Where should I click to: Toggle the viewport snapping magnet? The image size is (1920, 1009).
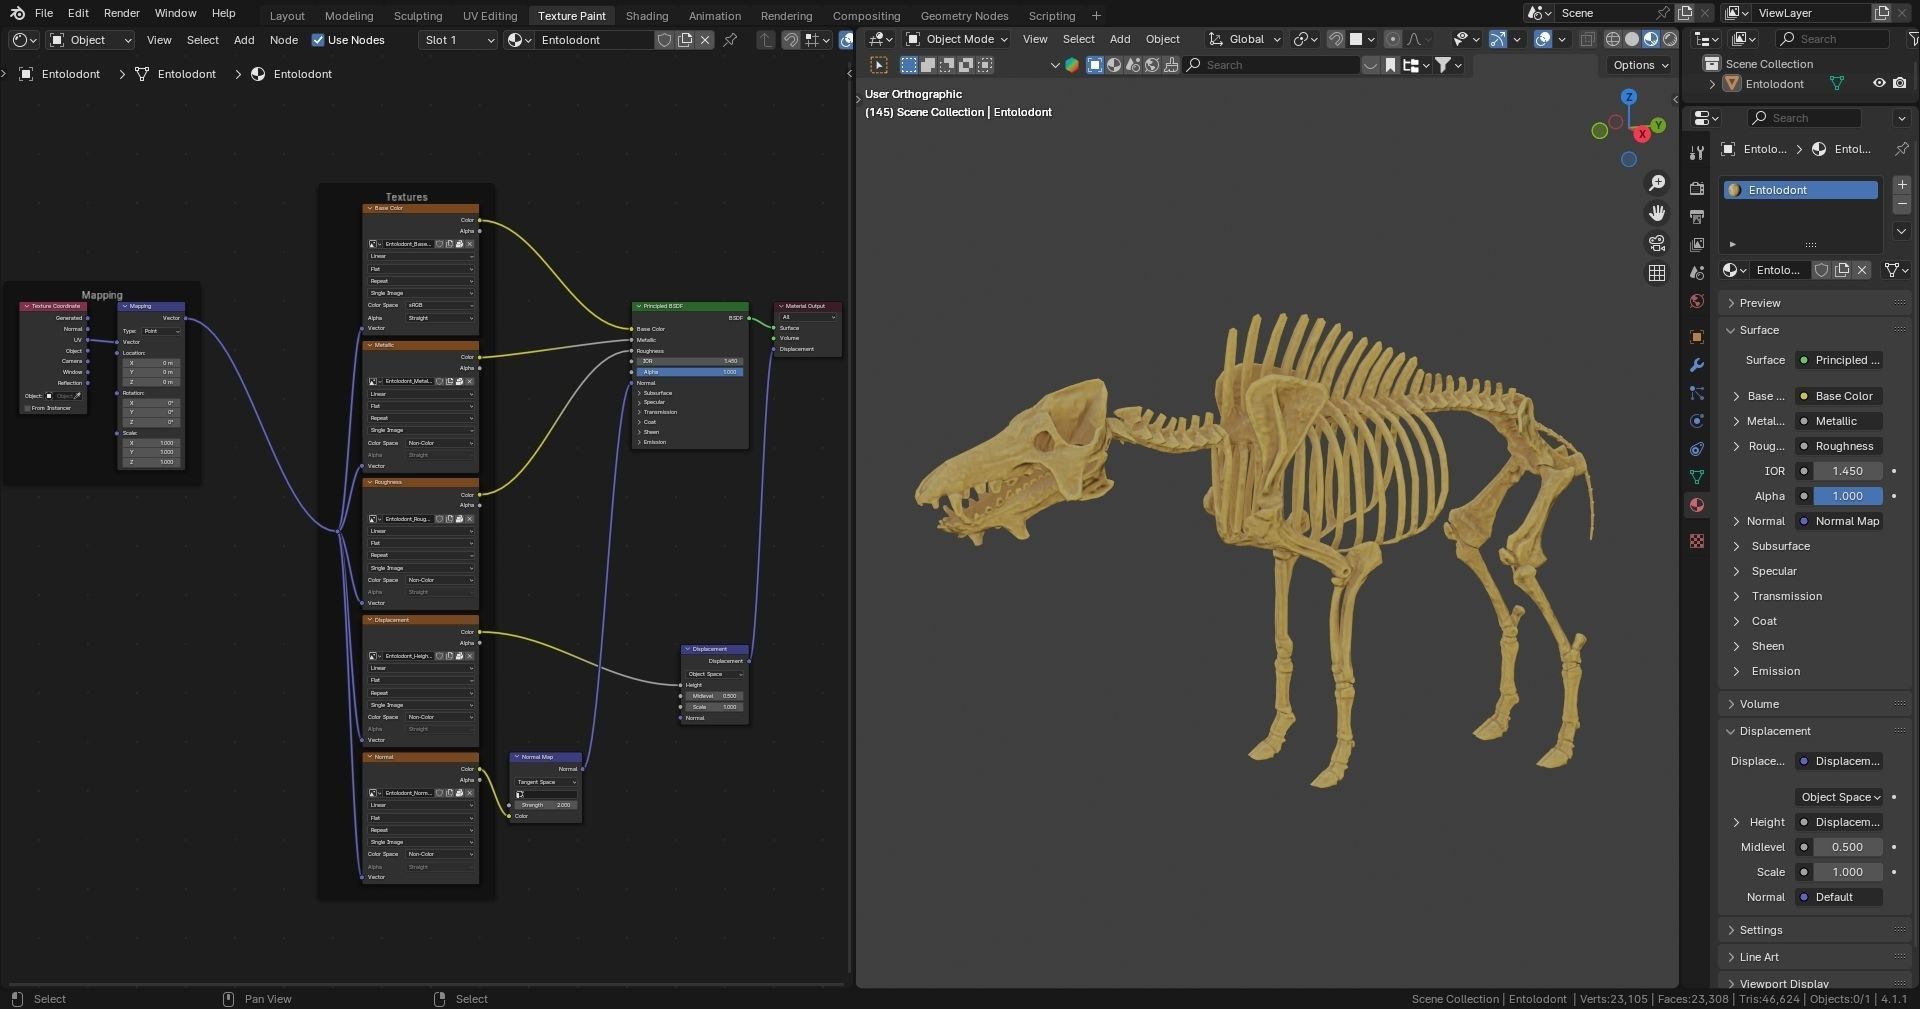coord(1335,39)
